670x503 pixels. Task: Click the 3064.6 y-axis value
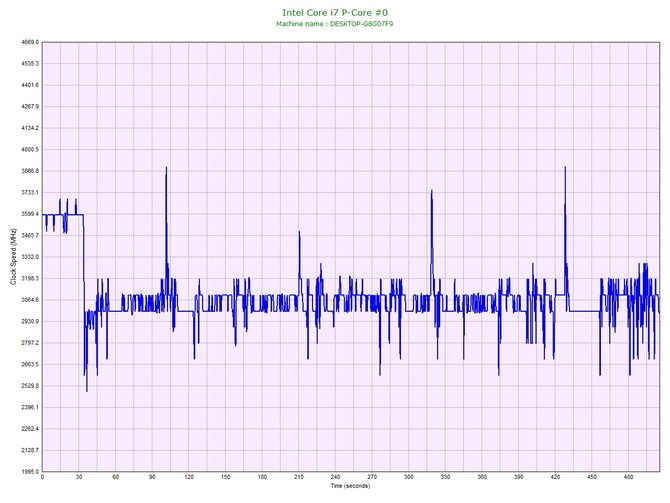[30, 300]
